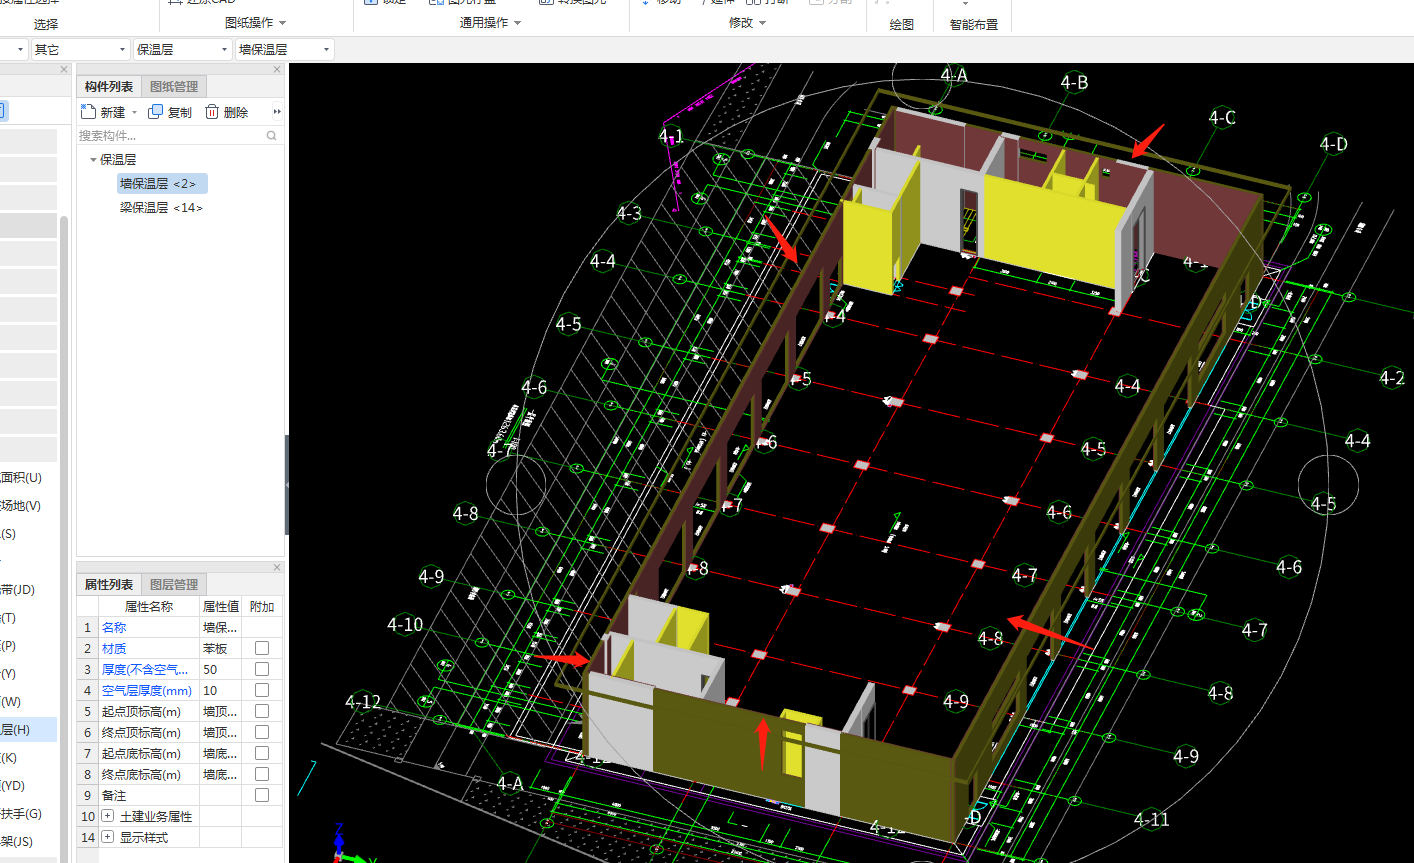Select 梁保温层 <14> in component tree
This screenshot has width=1414, height=863.
(x=162, y=208)
